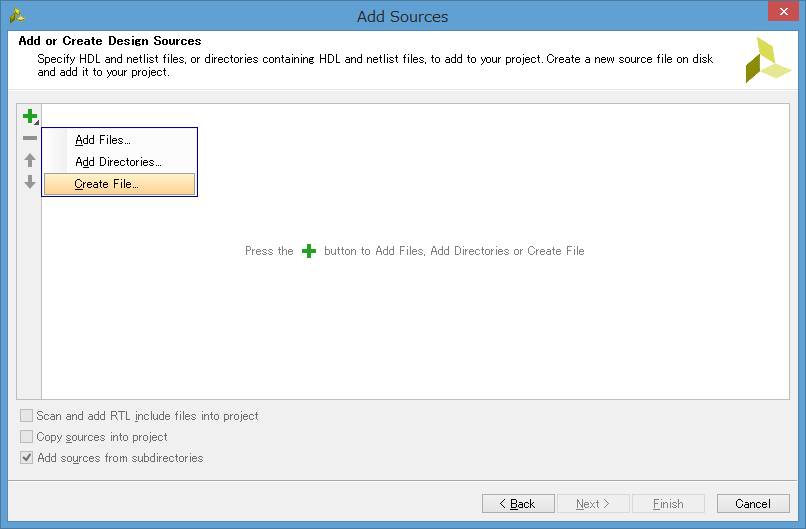Viewport: 806px width, 529px height.
Task: Click the minus Remove source button
Action: 29,138
